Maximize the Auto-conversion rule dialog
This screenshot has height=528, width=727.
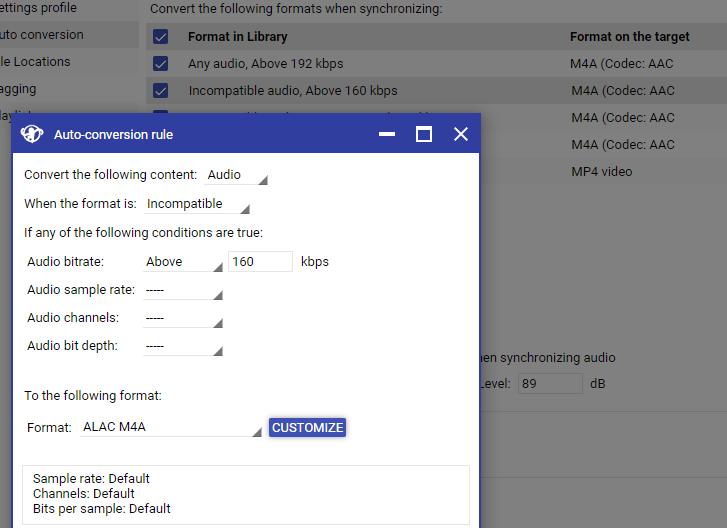424,134
